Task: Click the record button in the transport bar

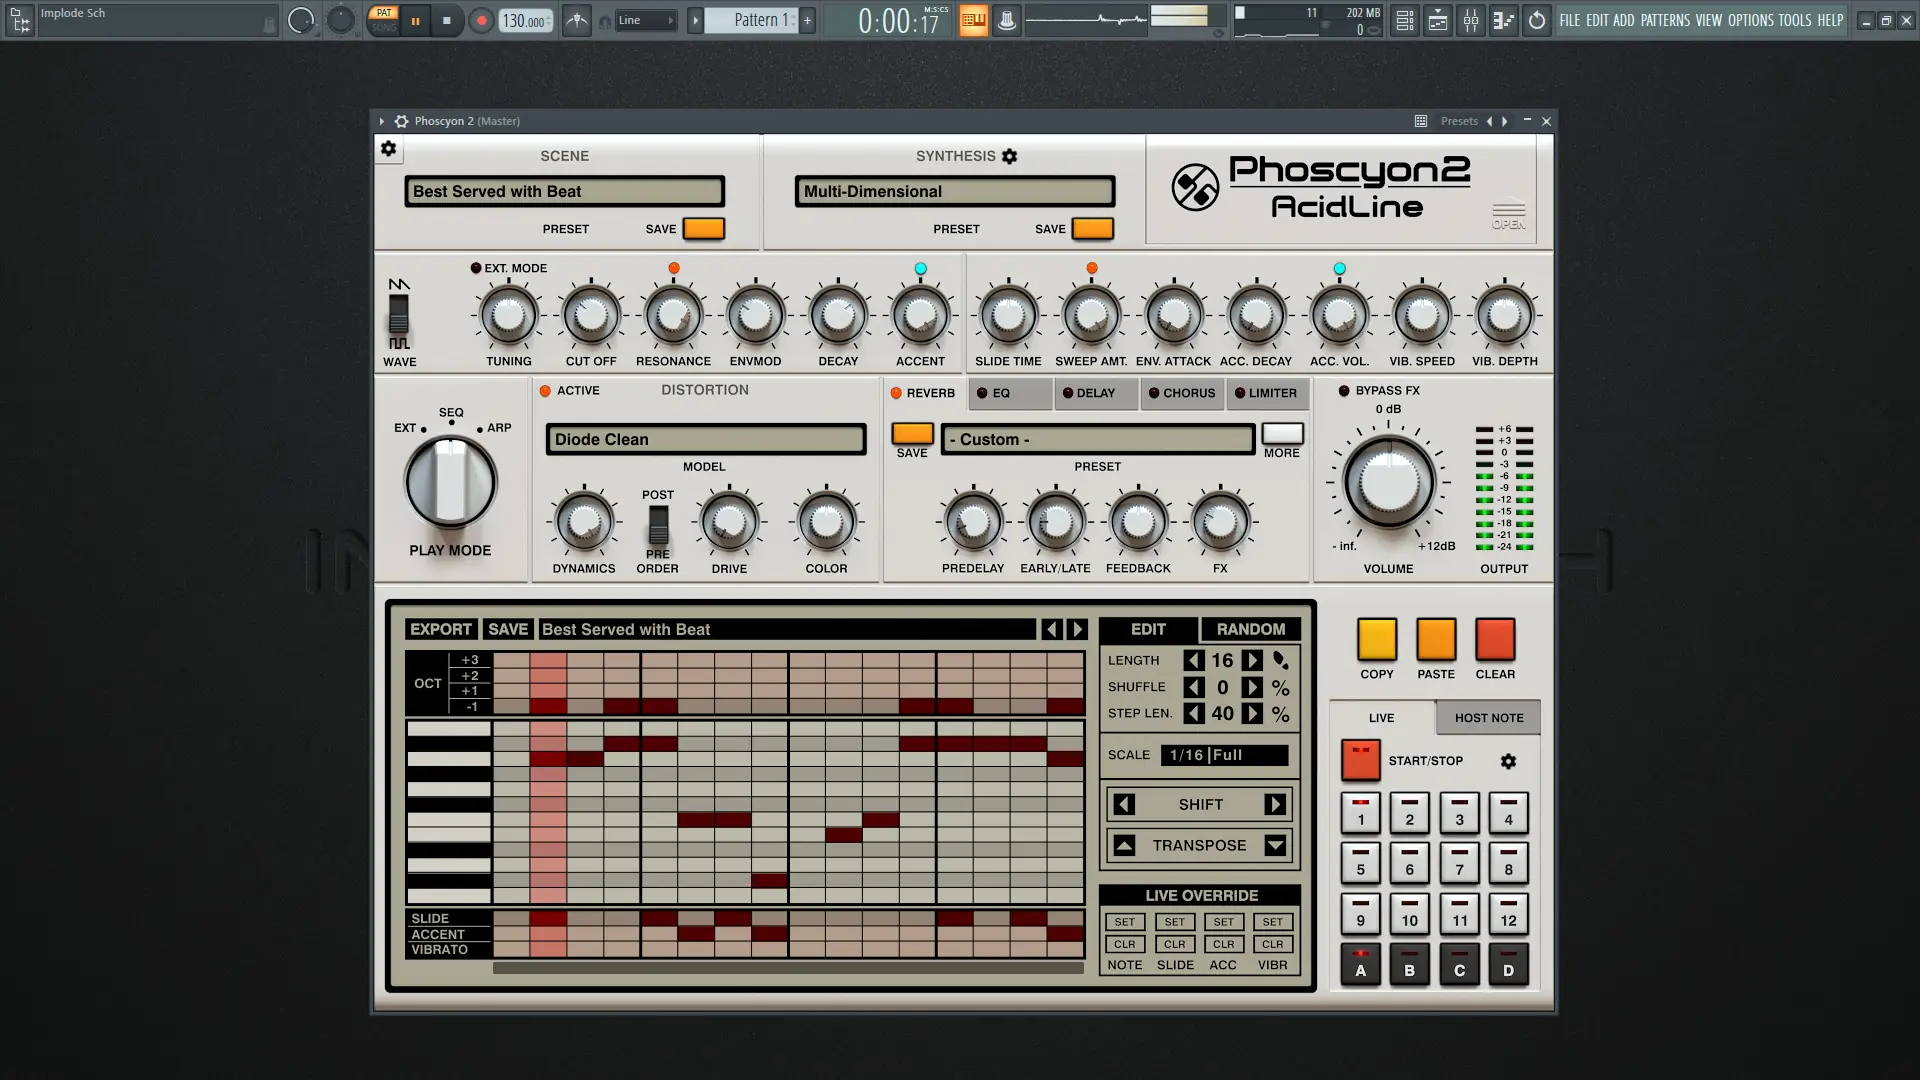Action: tap(481, 20)
